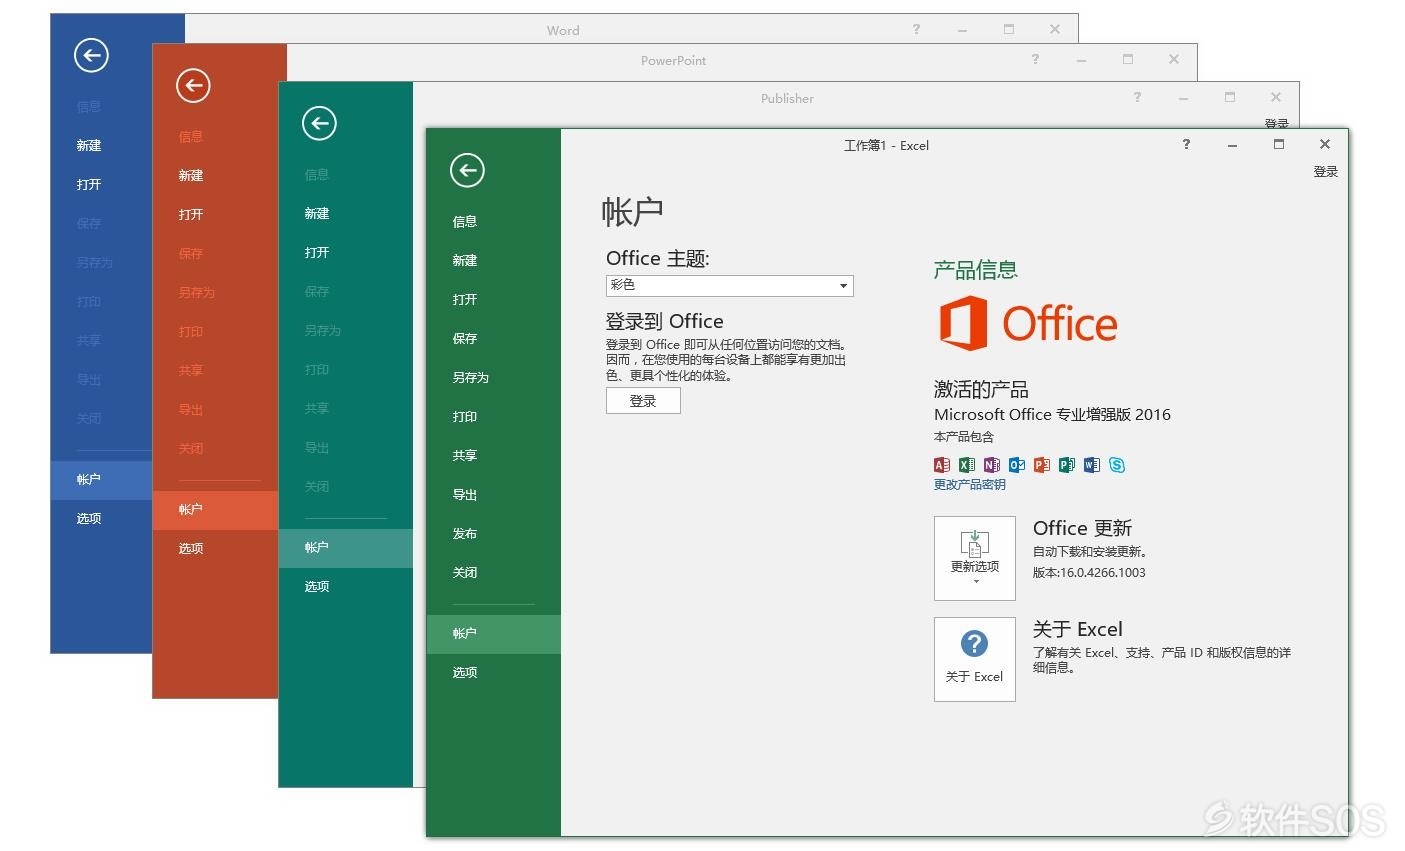Click the OneNote product icon
Image resolution: width=1405 pixels, height=851 pixels.
click(x=992, y=465)
